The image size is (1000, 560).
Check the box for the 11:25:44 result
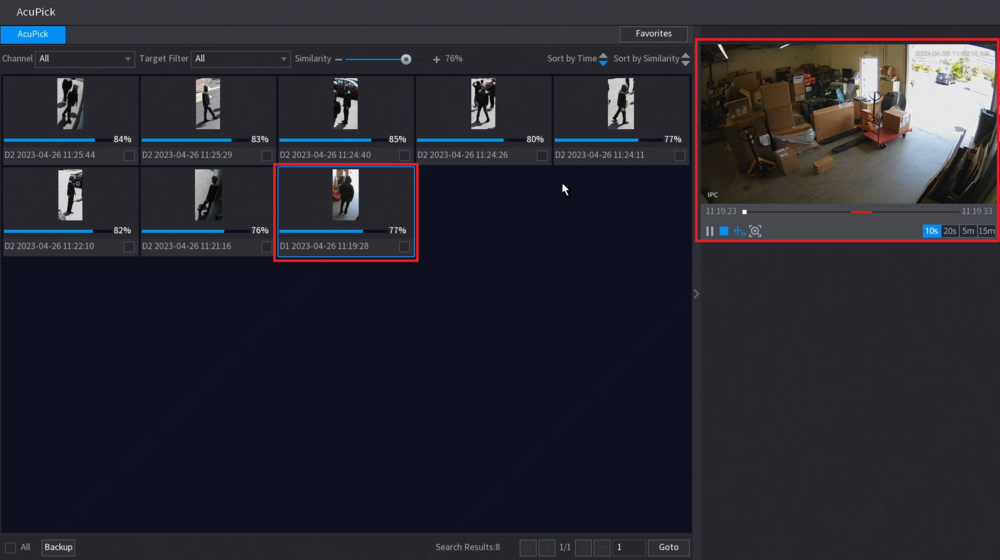[x=129, y=156]
